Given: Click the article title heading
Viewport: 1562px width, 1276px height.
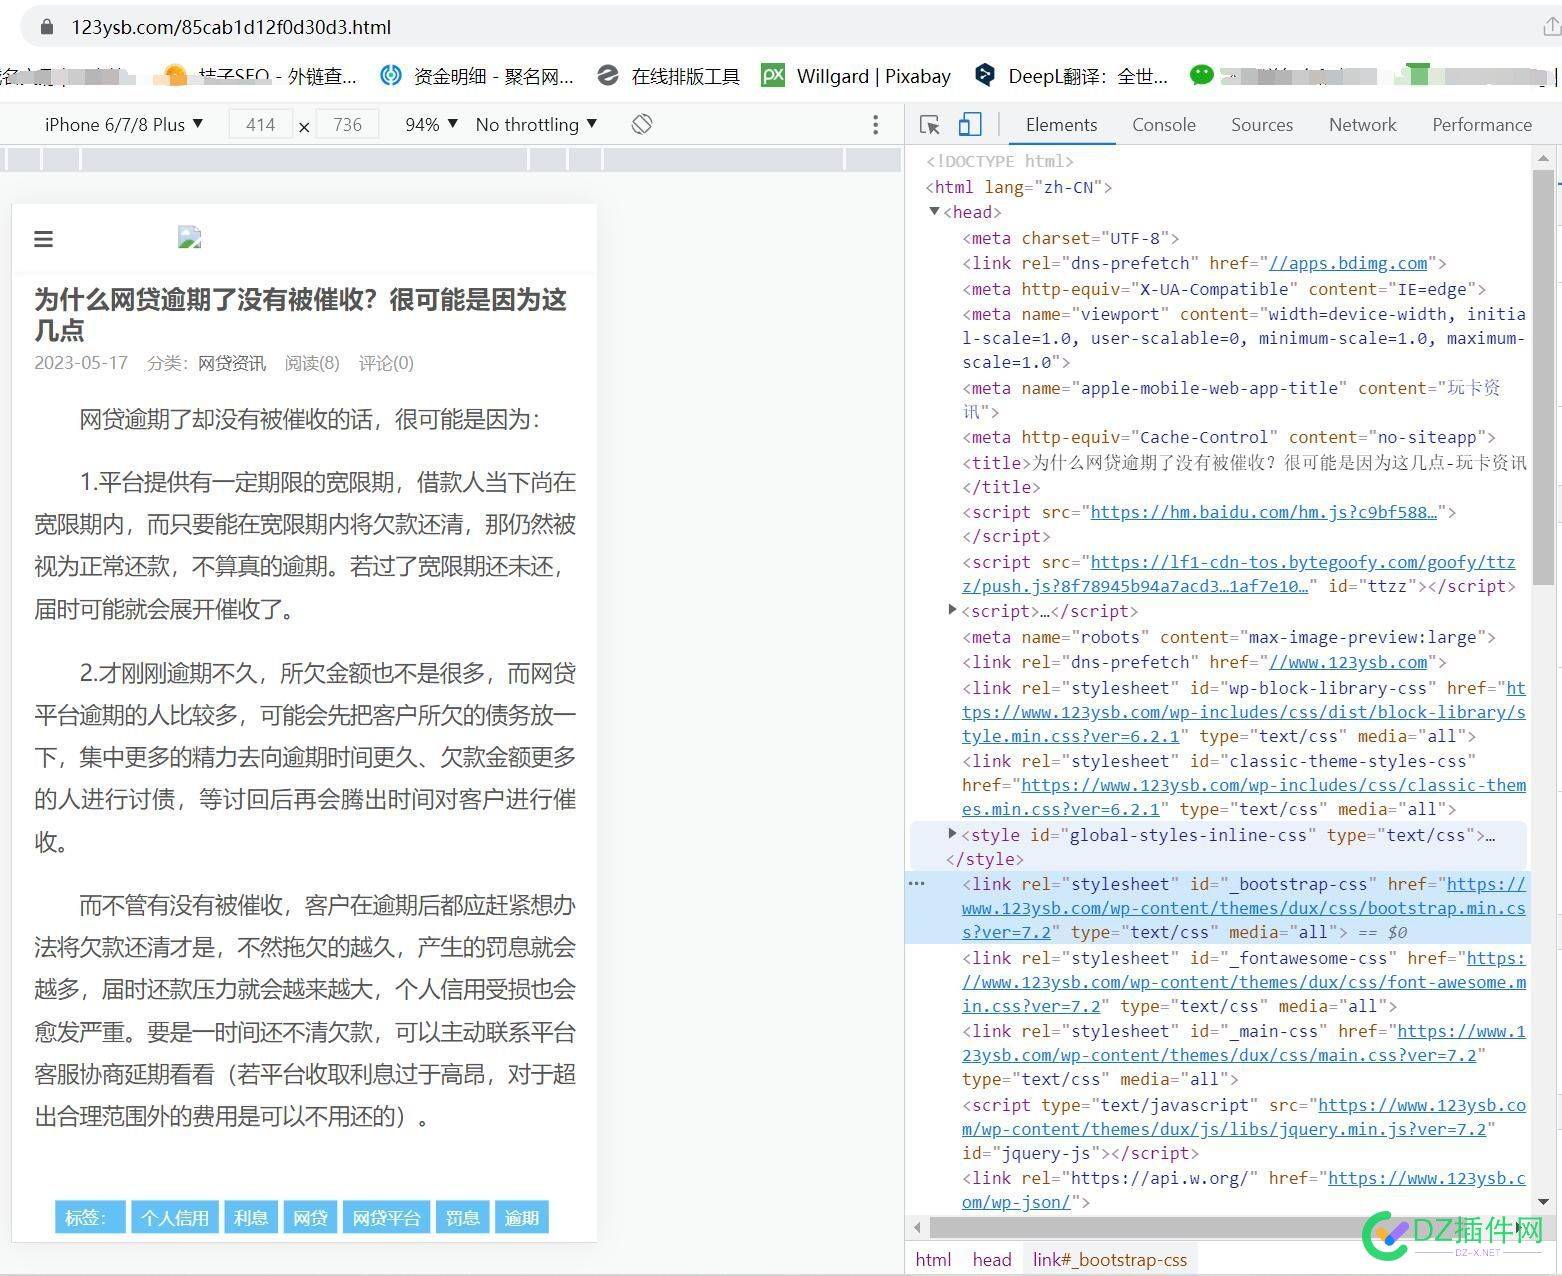Looking at the screenshot, I should [x=301, y=315].
